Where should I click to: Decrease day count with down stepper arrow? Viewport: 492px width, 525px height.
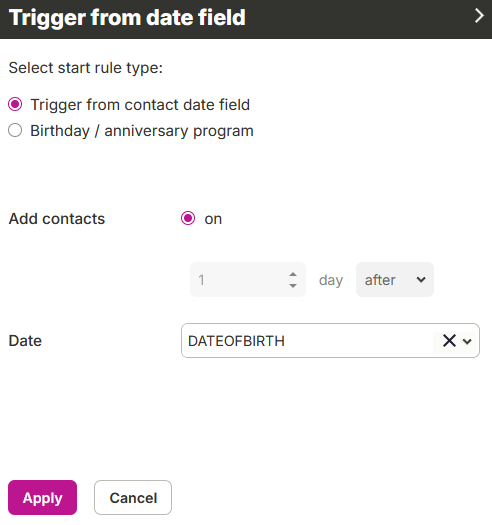(293, 286)
